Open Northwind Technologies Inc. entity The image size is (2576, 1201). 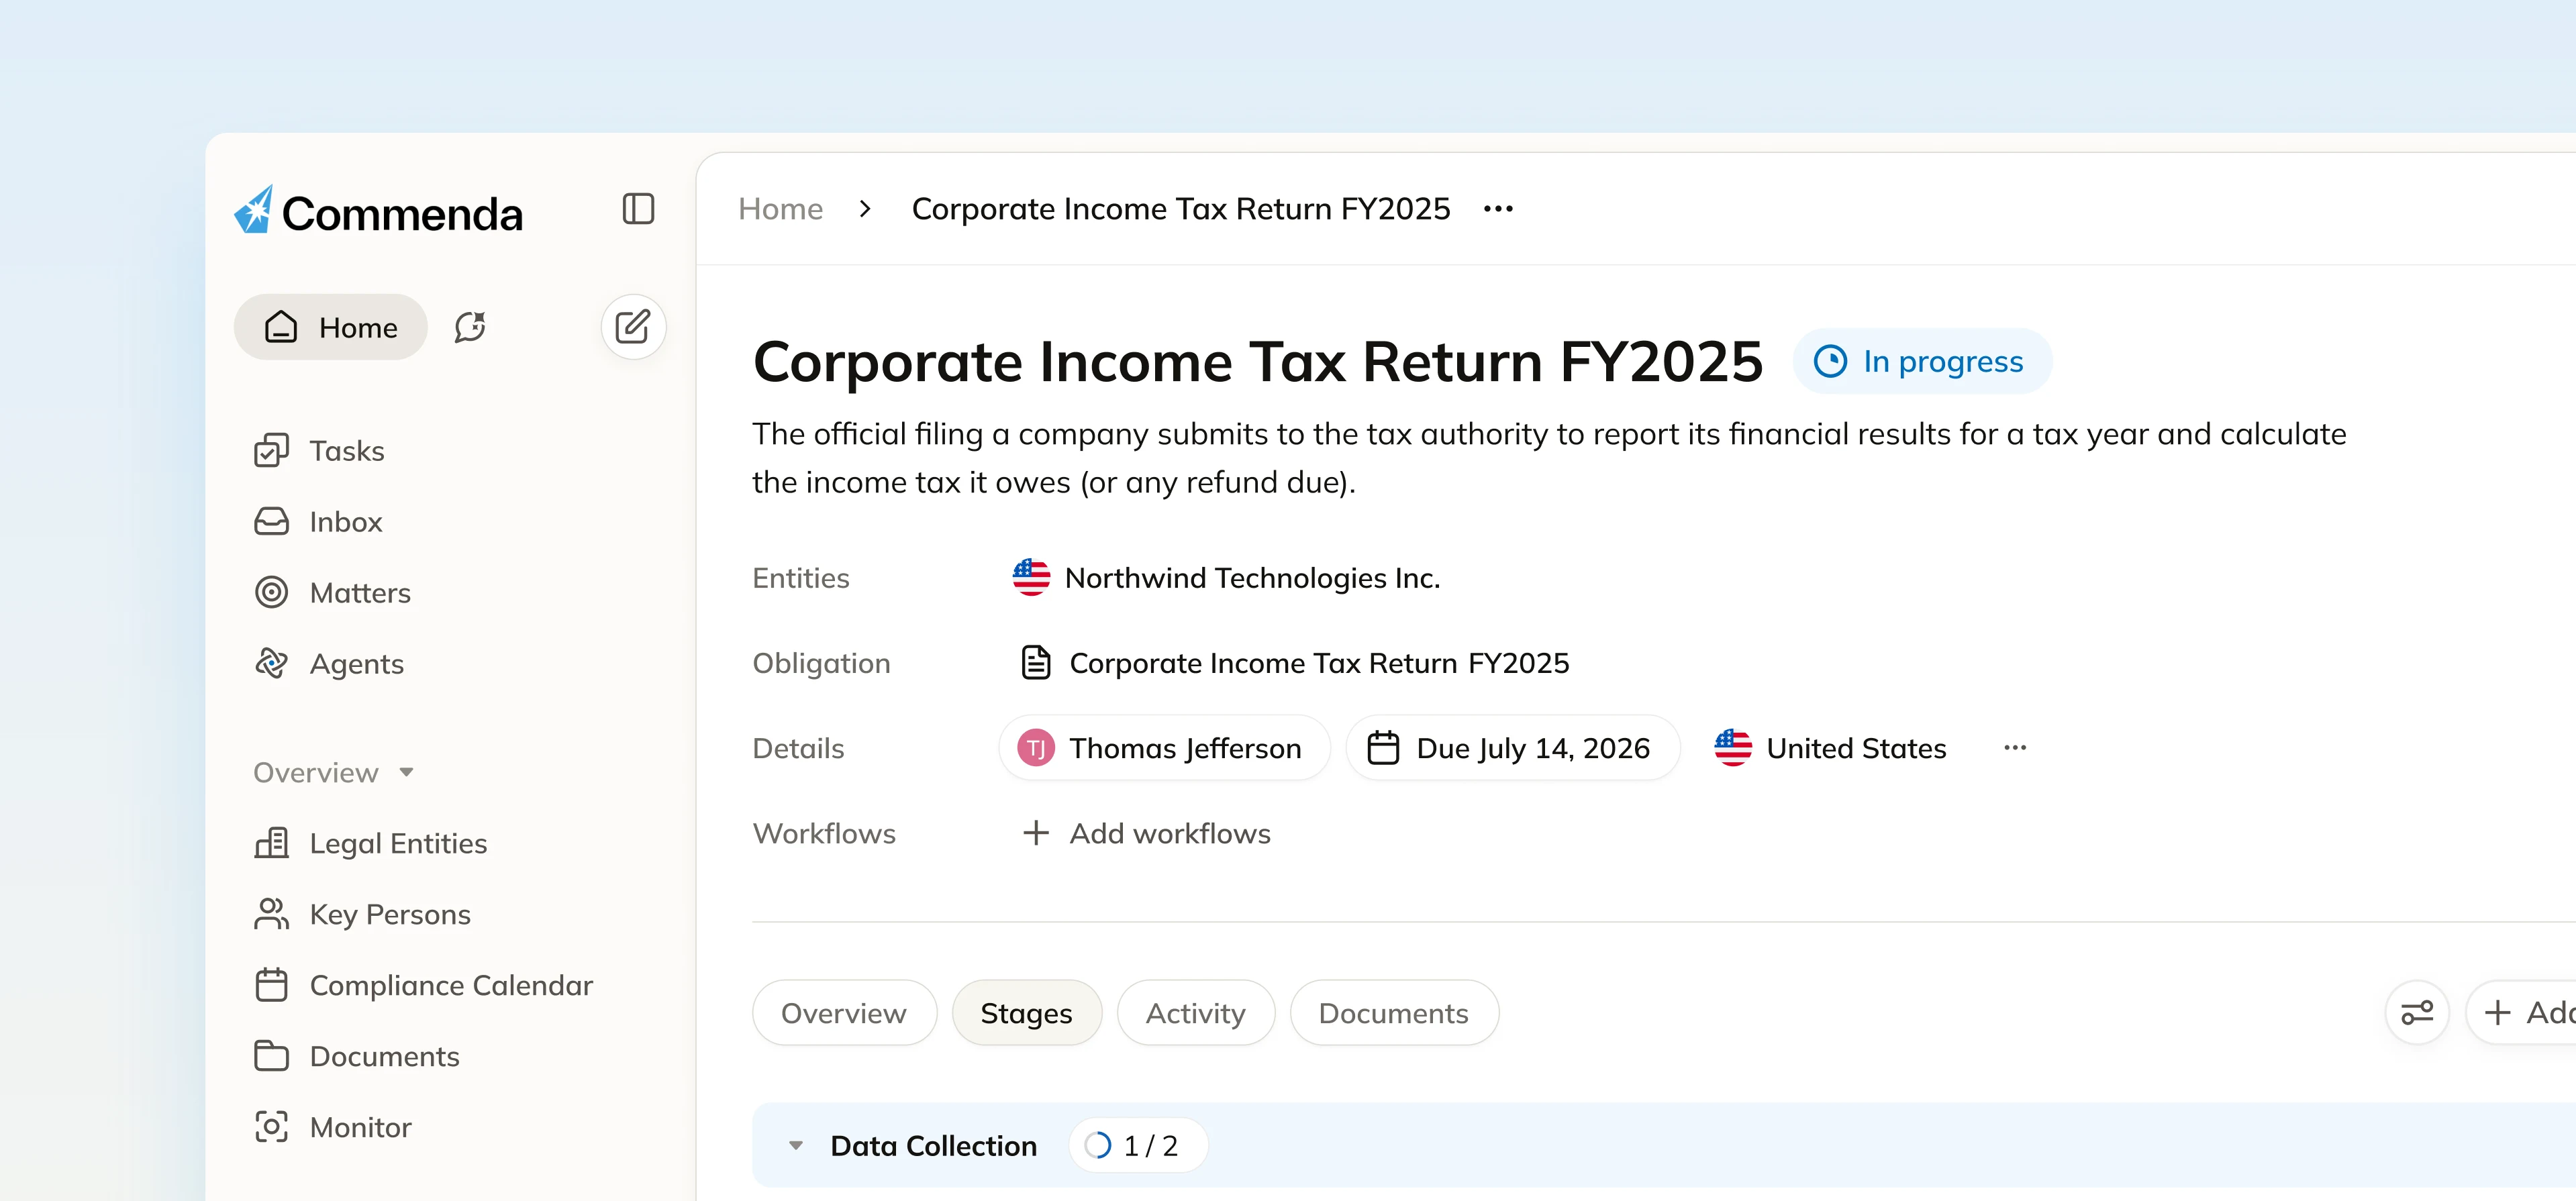coord(1252,579)
